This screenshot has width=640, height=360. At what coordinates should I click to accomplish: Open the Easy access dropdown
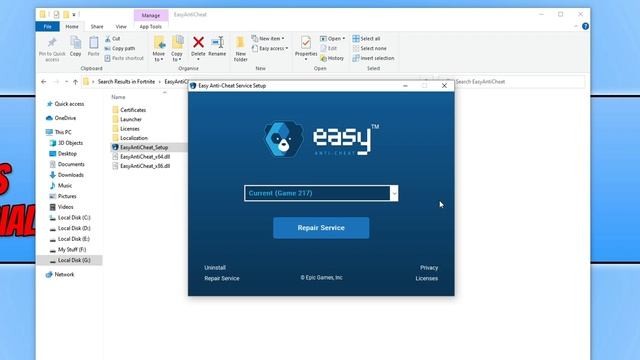click(x=270, y=49)
